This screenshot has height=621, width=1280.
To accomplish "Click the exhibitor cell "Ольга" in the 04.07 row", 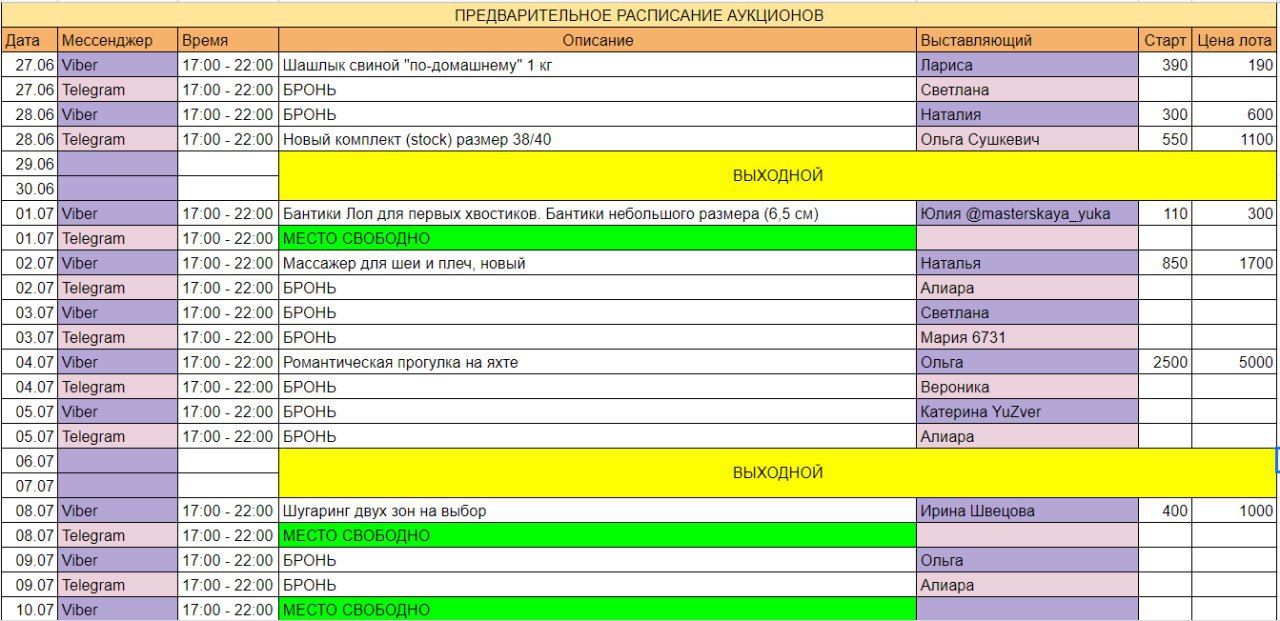I will (x=1028, y=362).
